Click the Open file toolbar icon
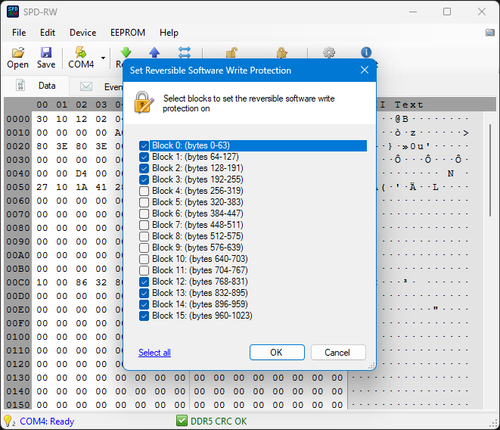This screenshot has width=500, height=430. click(18, 53)
